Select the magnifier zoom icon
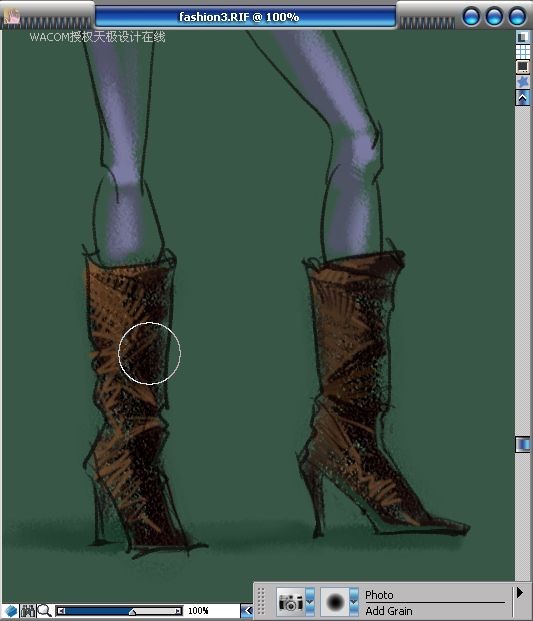This screenshot has width=533, height=621. coord(44,611)
